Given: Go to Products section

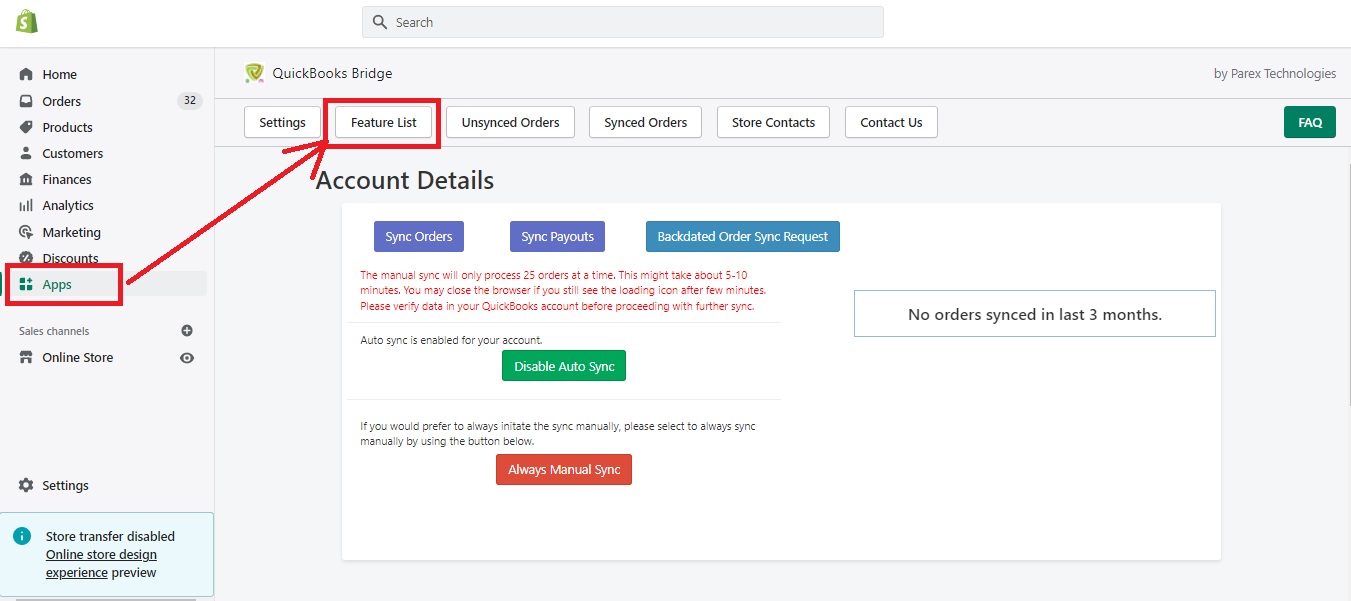Looking at the screenshot, I should pyautogui.click(x=67, y=127).
